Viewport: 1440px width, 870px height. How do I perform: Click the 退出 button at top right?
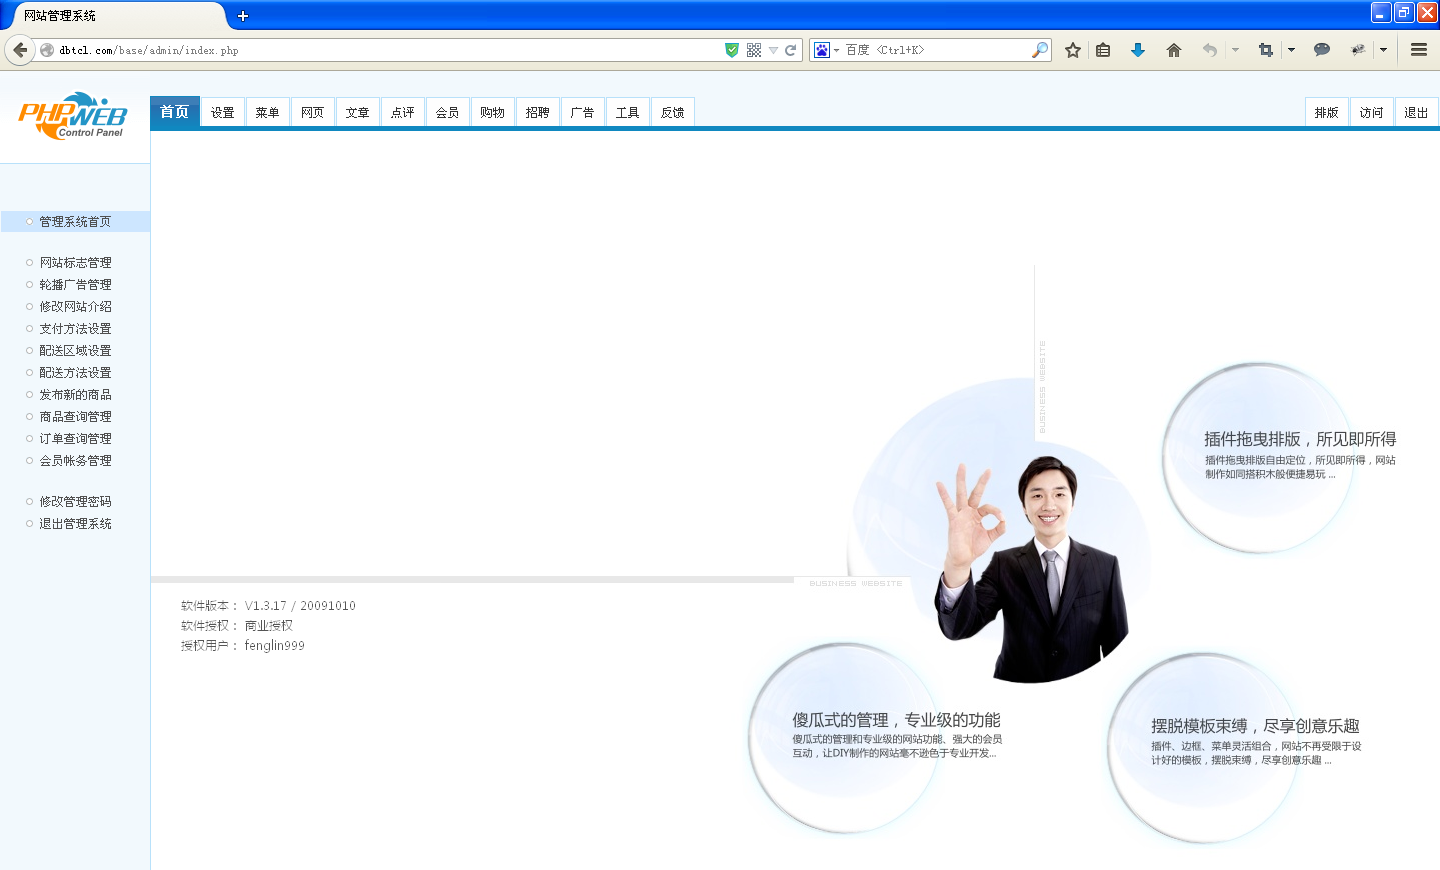[x=1416, y=112]
